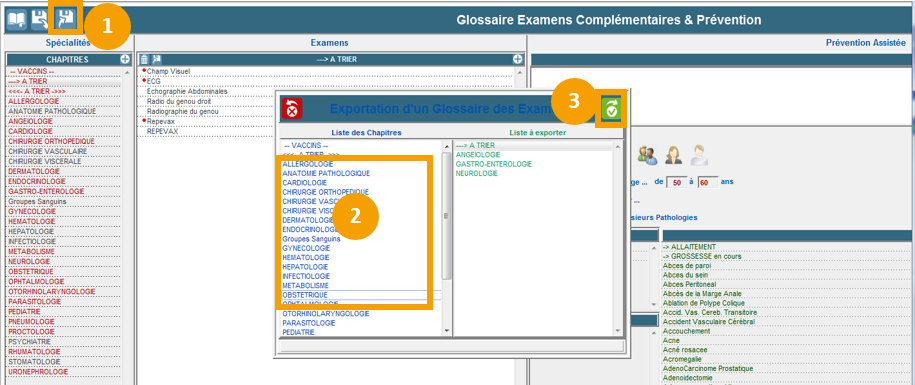
Task: Click the import glossary floppy icon
Action: (40, 19)
